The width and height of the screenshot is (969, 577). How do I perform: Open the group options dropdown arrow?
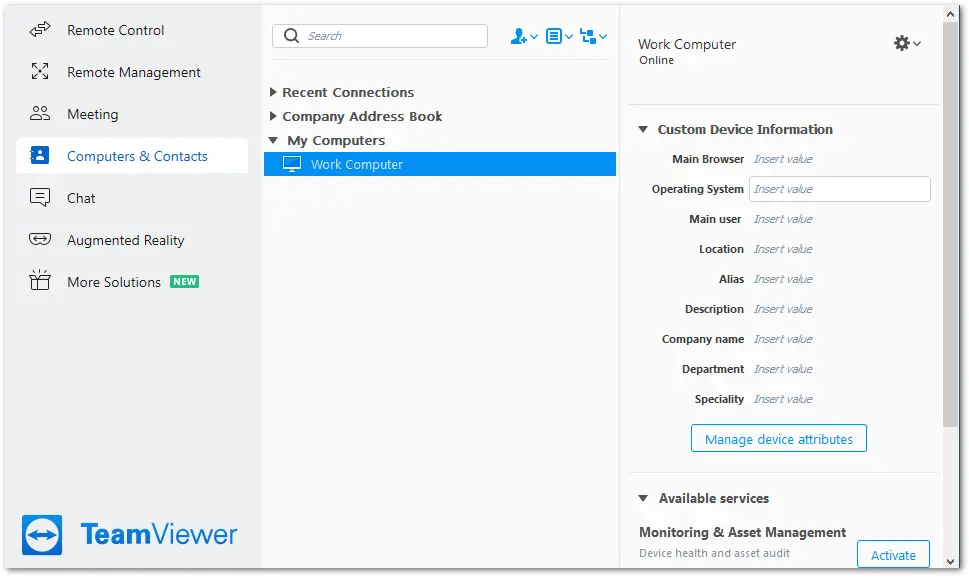point(603,36)
